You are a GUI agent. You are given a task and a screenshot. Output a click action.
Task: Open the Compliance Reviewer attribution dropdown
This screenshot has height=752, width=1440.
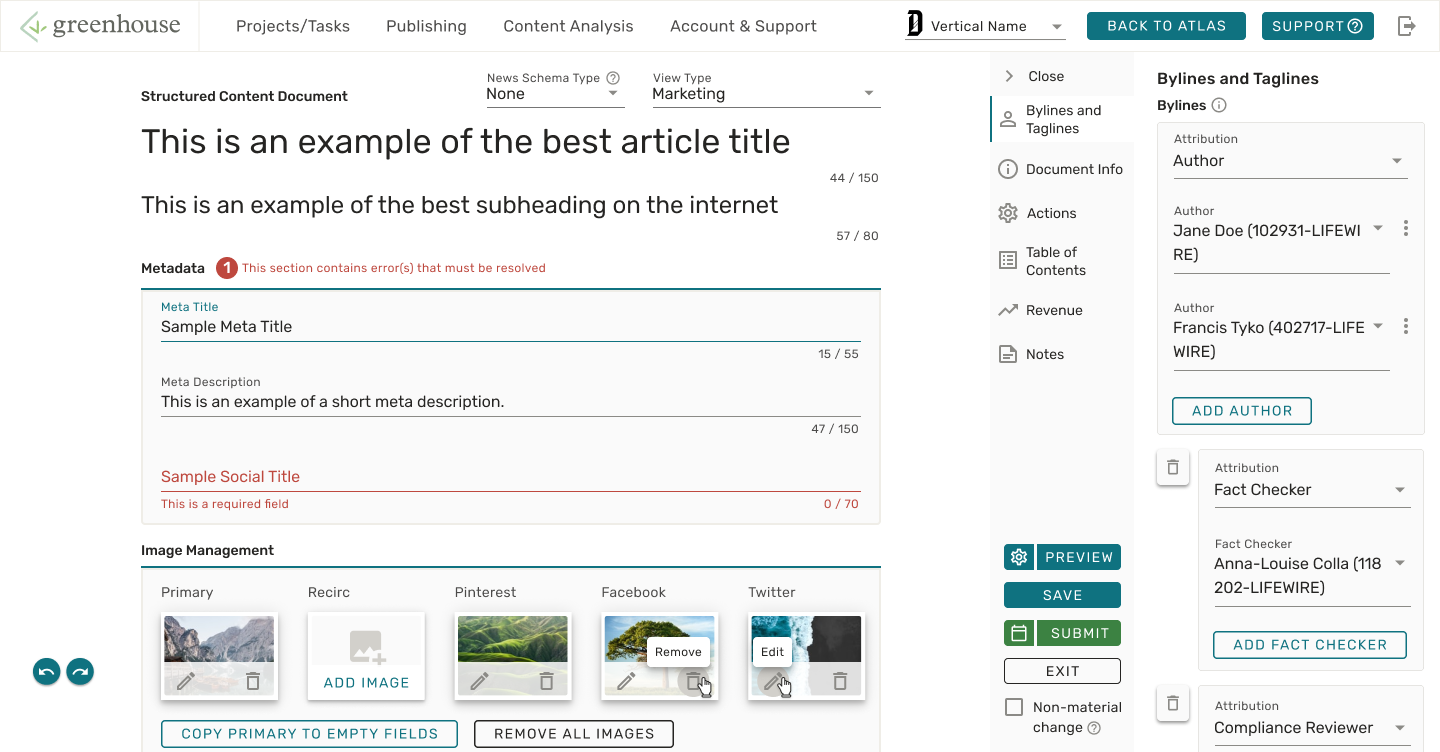click(x=1312, y=728)
